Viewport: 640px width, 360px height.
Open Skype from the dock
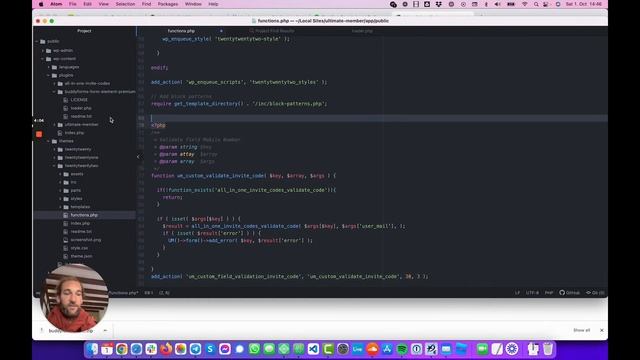[210, 349]
